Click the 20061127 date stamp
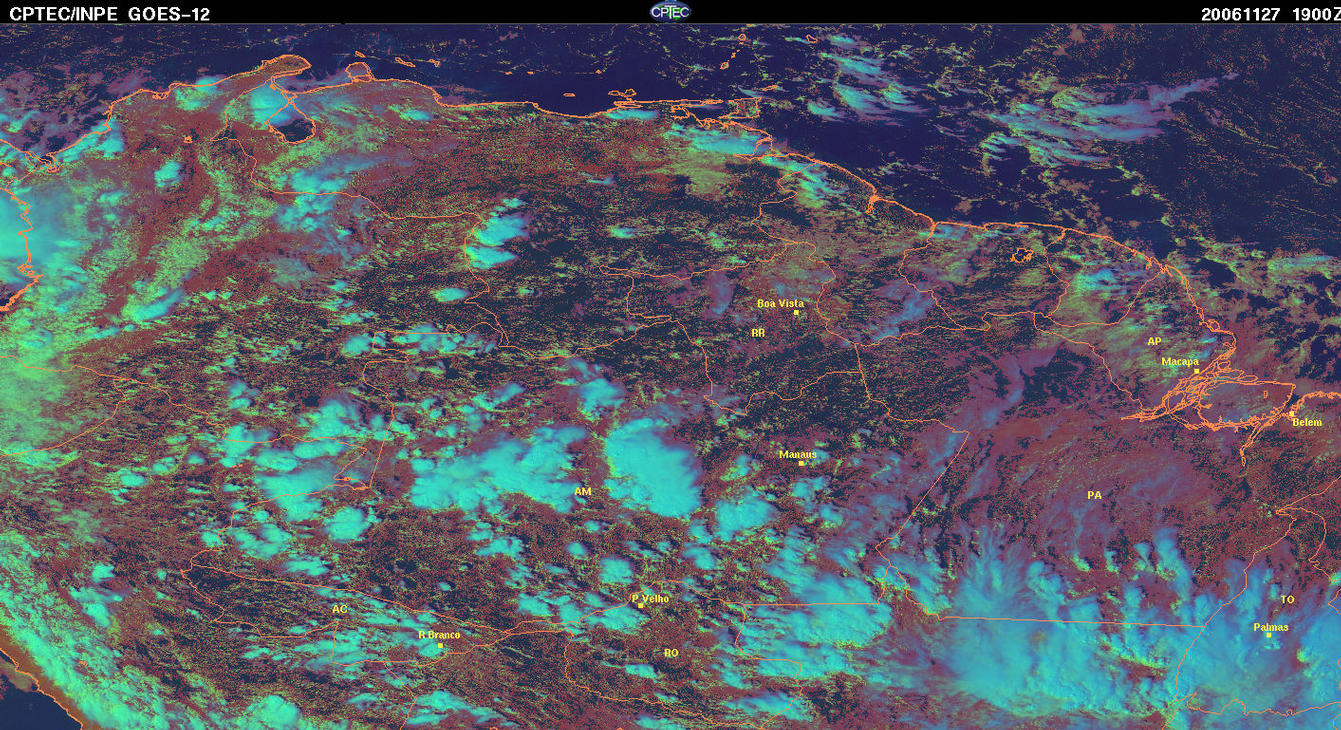The height and width of the screenshot is (730, 1341). (x=1241, y=14)
